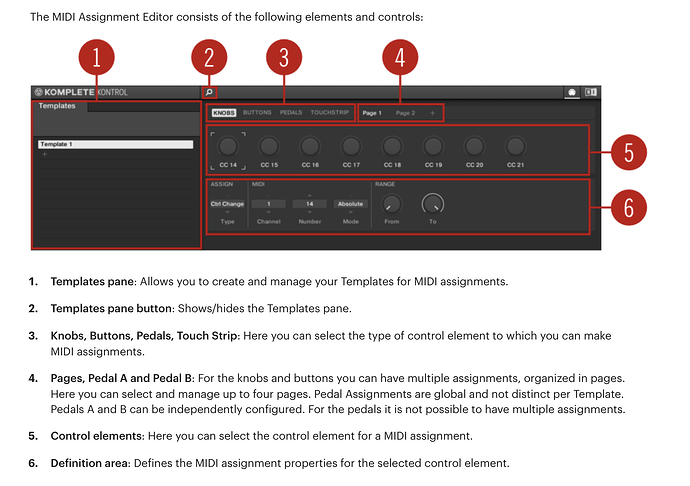Select the Template 1 entry

pyautogui.click(x=115, y=144)
